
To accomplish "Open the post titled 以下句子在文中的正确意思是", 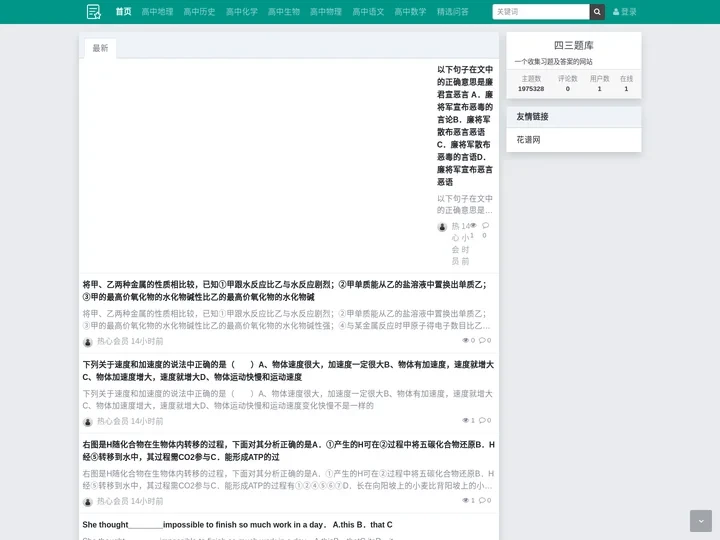I will point(465,125).
